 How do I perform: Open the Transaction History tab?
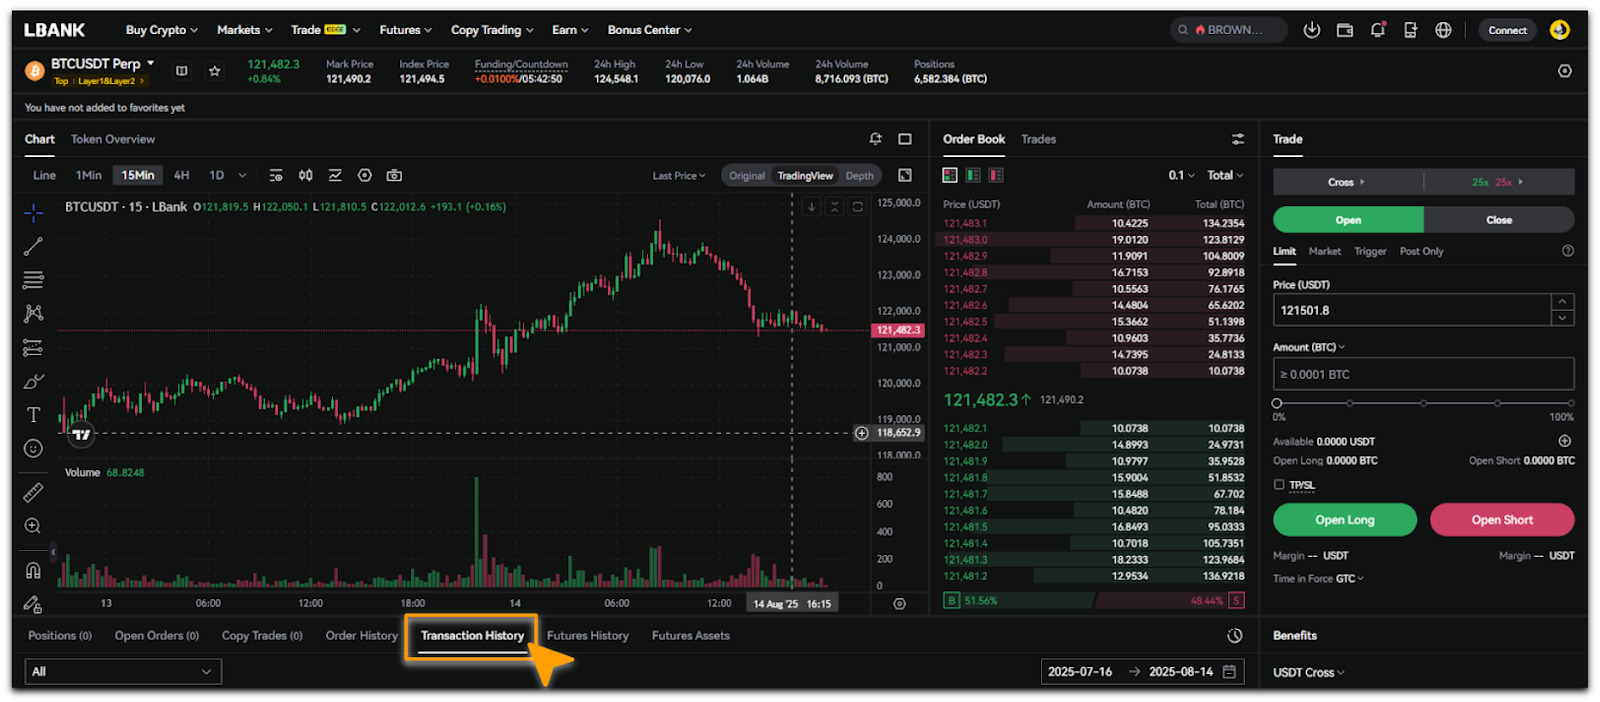tap(472, 635)
